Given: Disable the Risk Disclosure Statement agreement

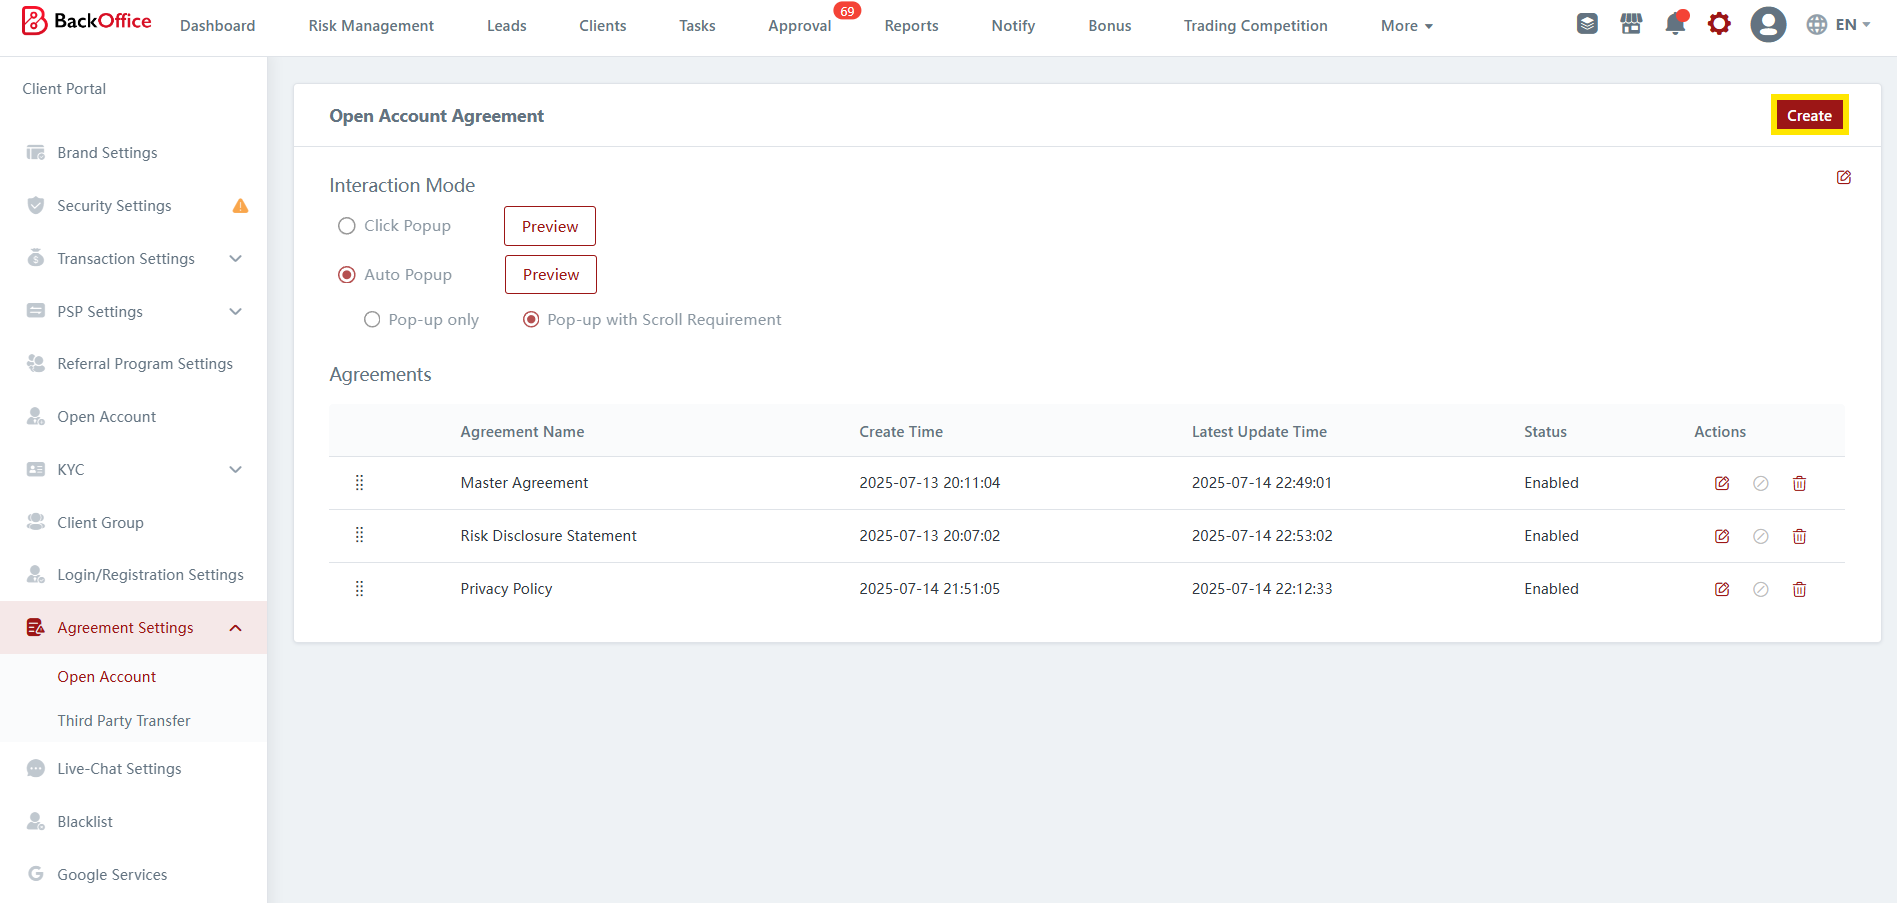Looking at the screenshot, I should pyautogui.click(x=1760, y=537).
